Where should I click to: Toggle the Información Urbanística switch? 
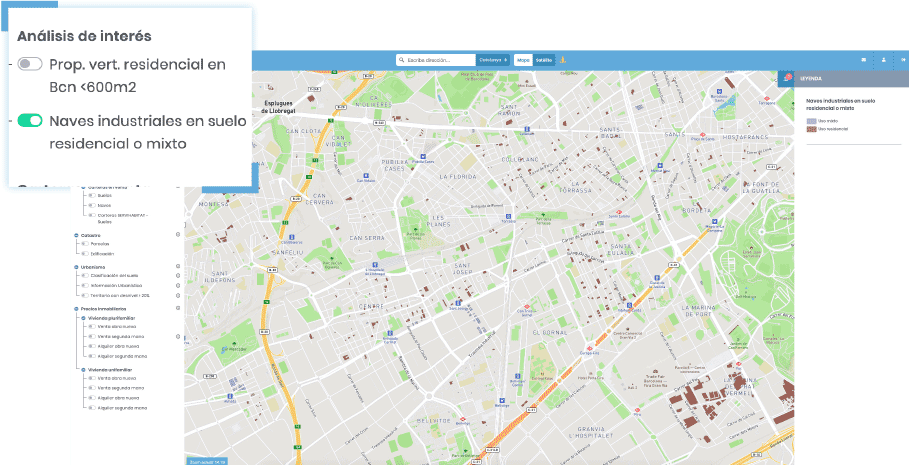point(85,286)
